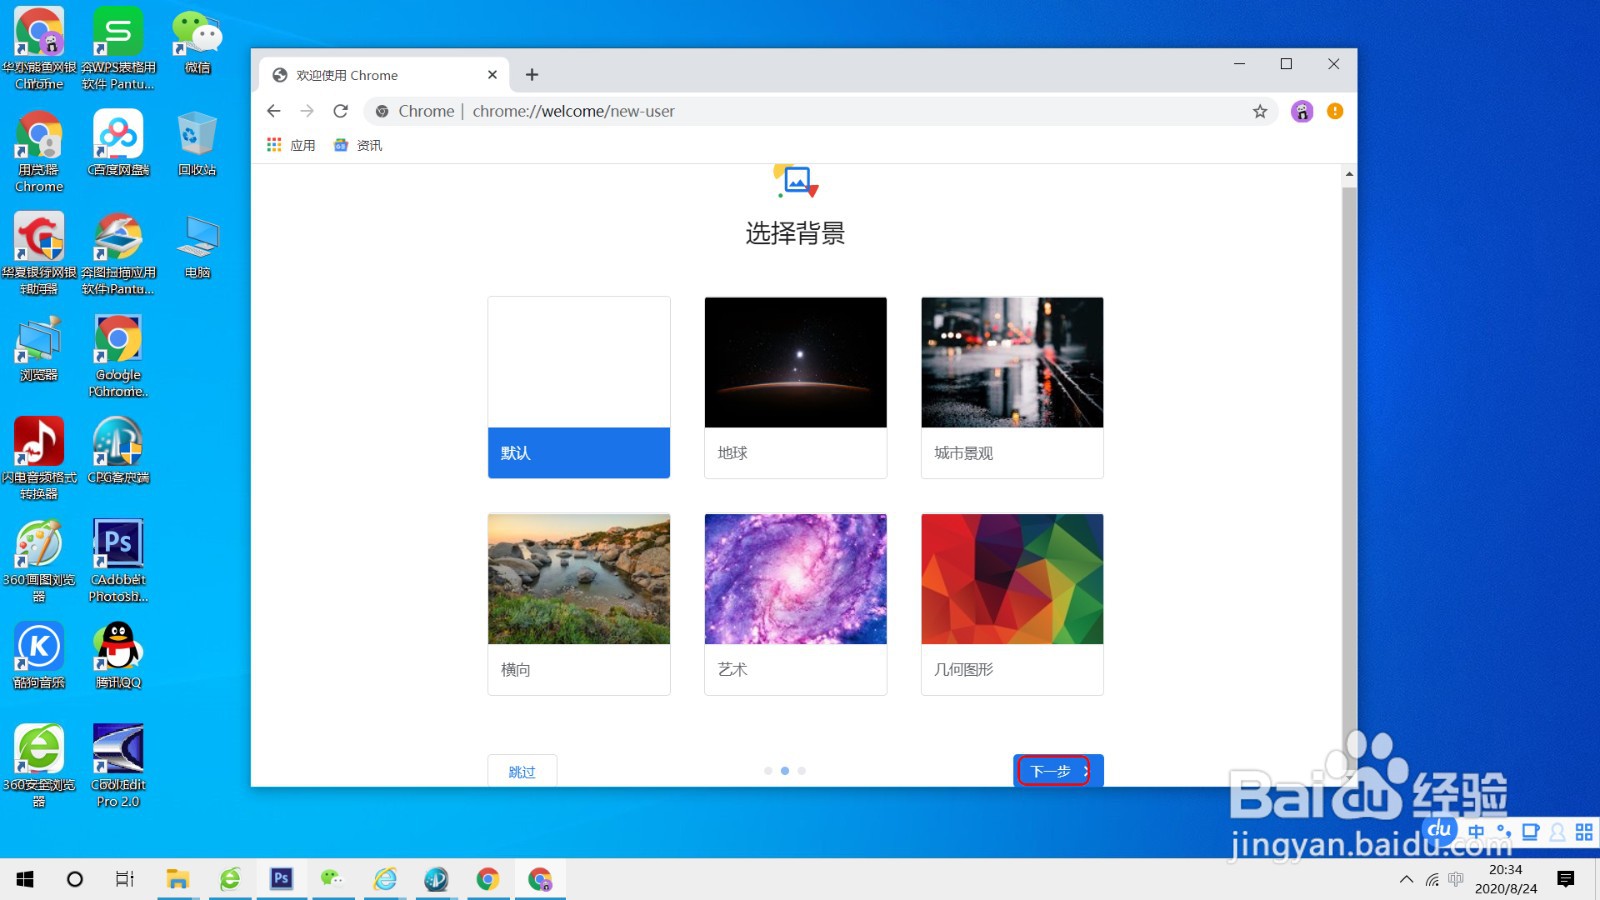Reload the welcome page

click(340, 111)
